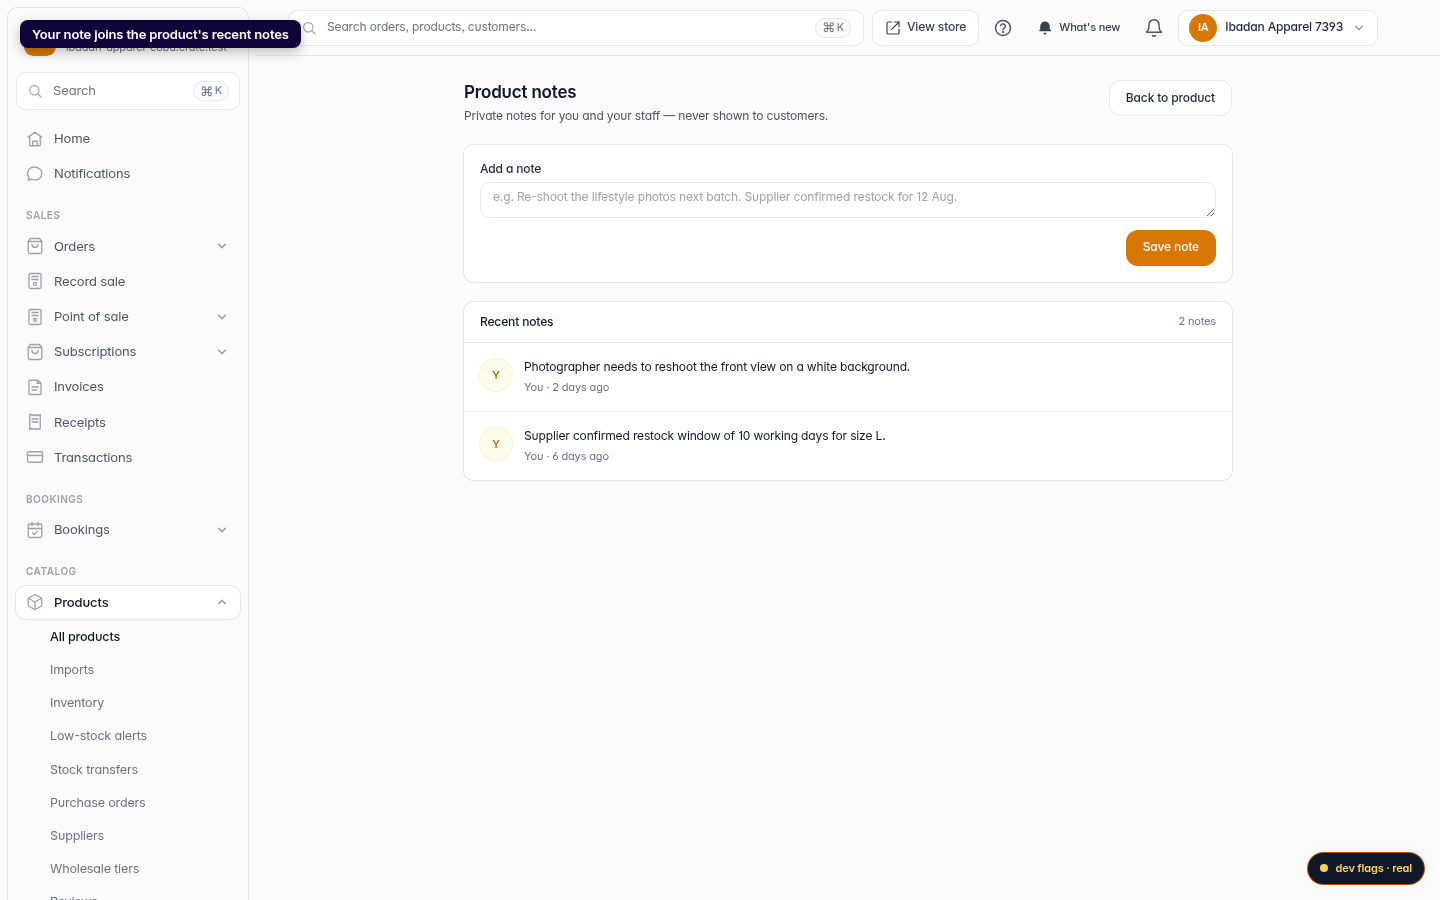Open Stock transfers page
1440x900 pixels.
tap(94, 770)
